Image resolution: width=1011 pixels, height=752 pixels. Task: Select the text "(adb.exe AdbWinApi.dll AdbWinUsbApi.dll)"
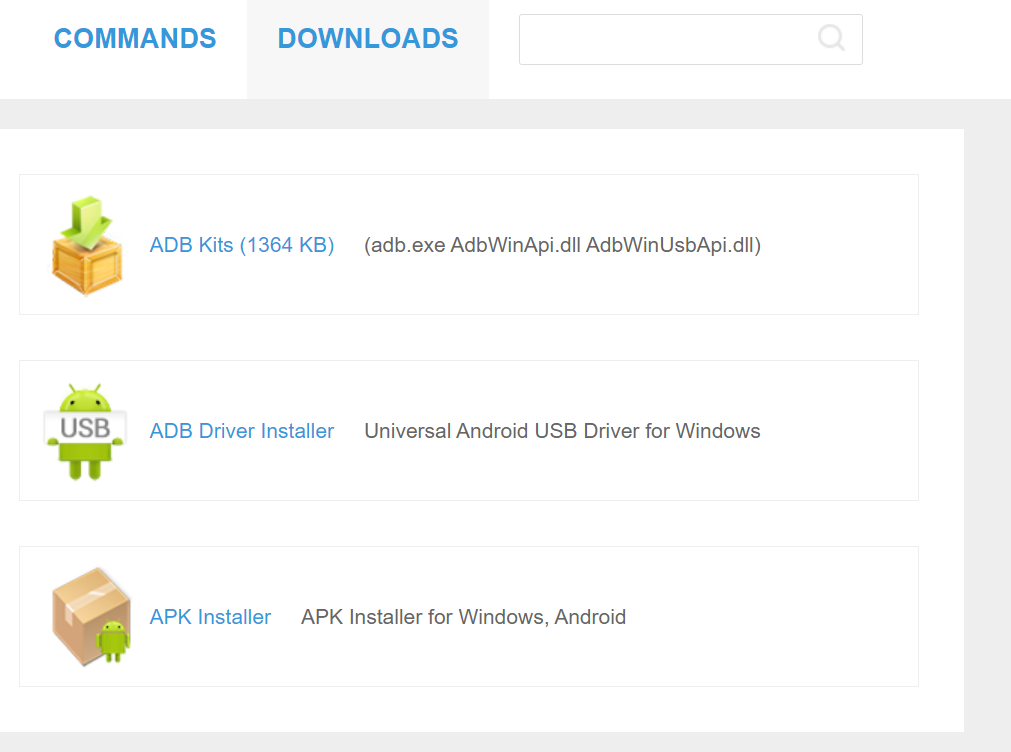tap(562, 245)
